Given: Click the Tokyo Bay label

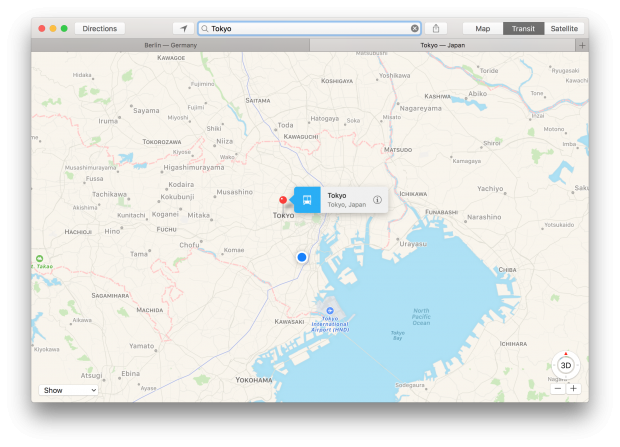Looking at the screenshot, I should pos(398,335).
